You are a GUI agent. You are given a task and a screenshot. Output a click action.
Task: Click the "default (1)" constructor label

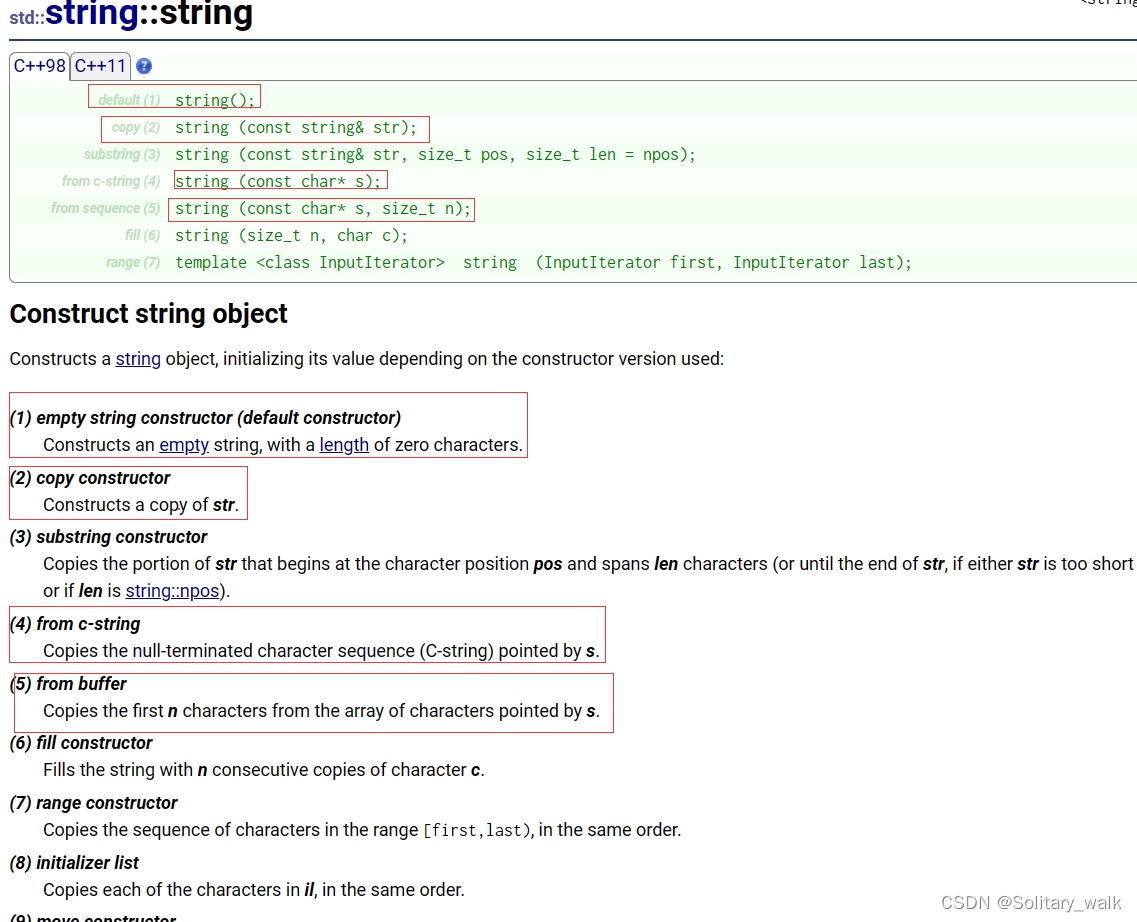(x=129, y=100)
